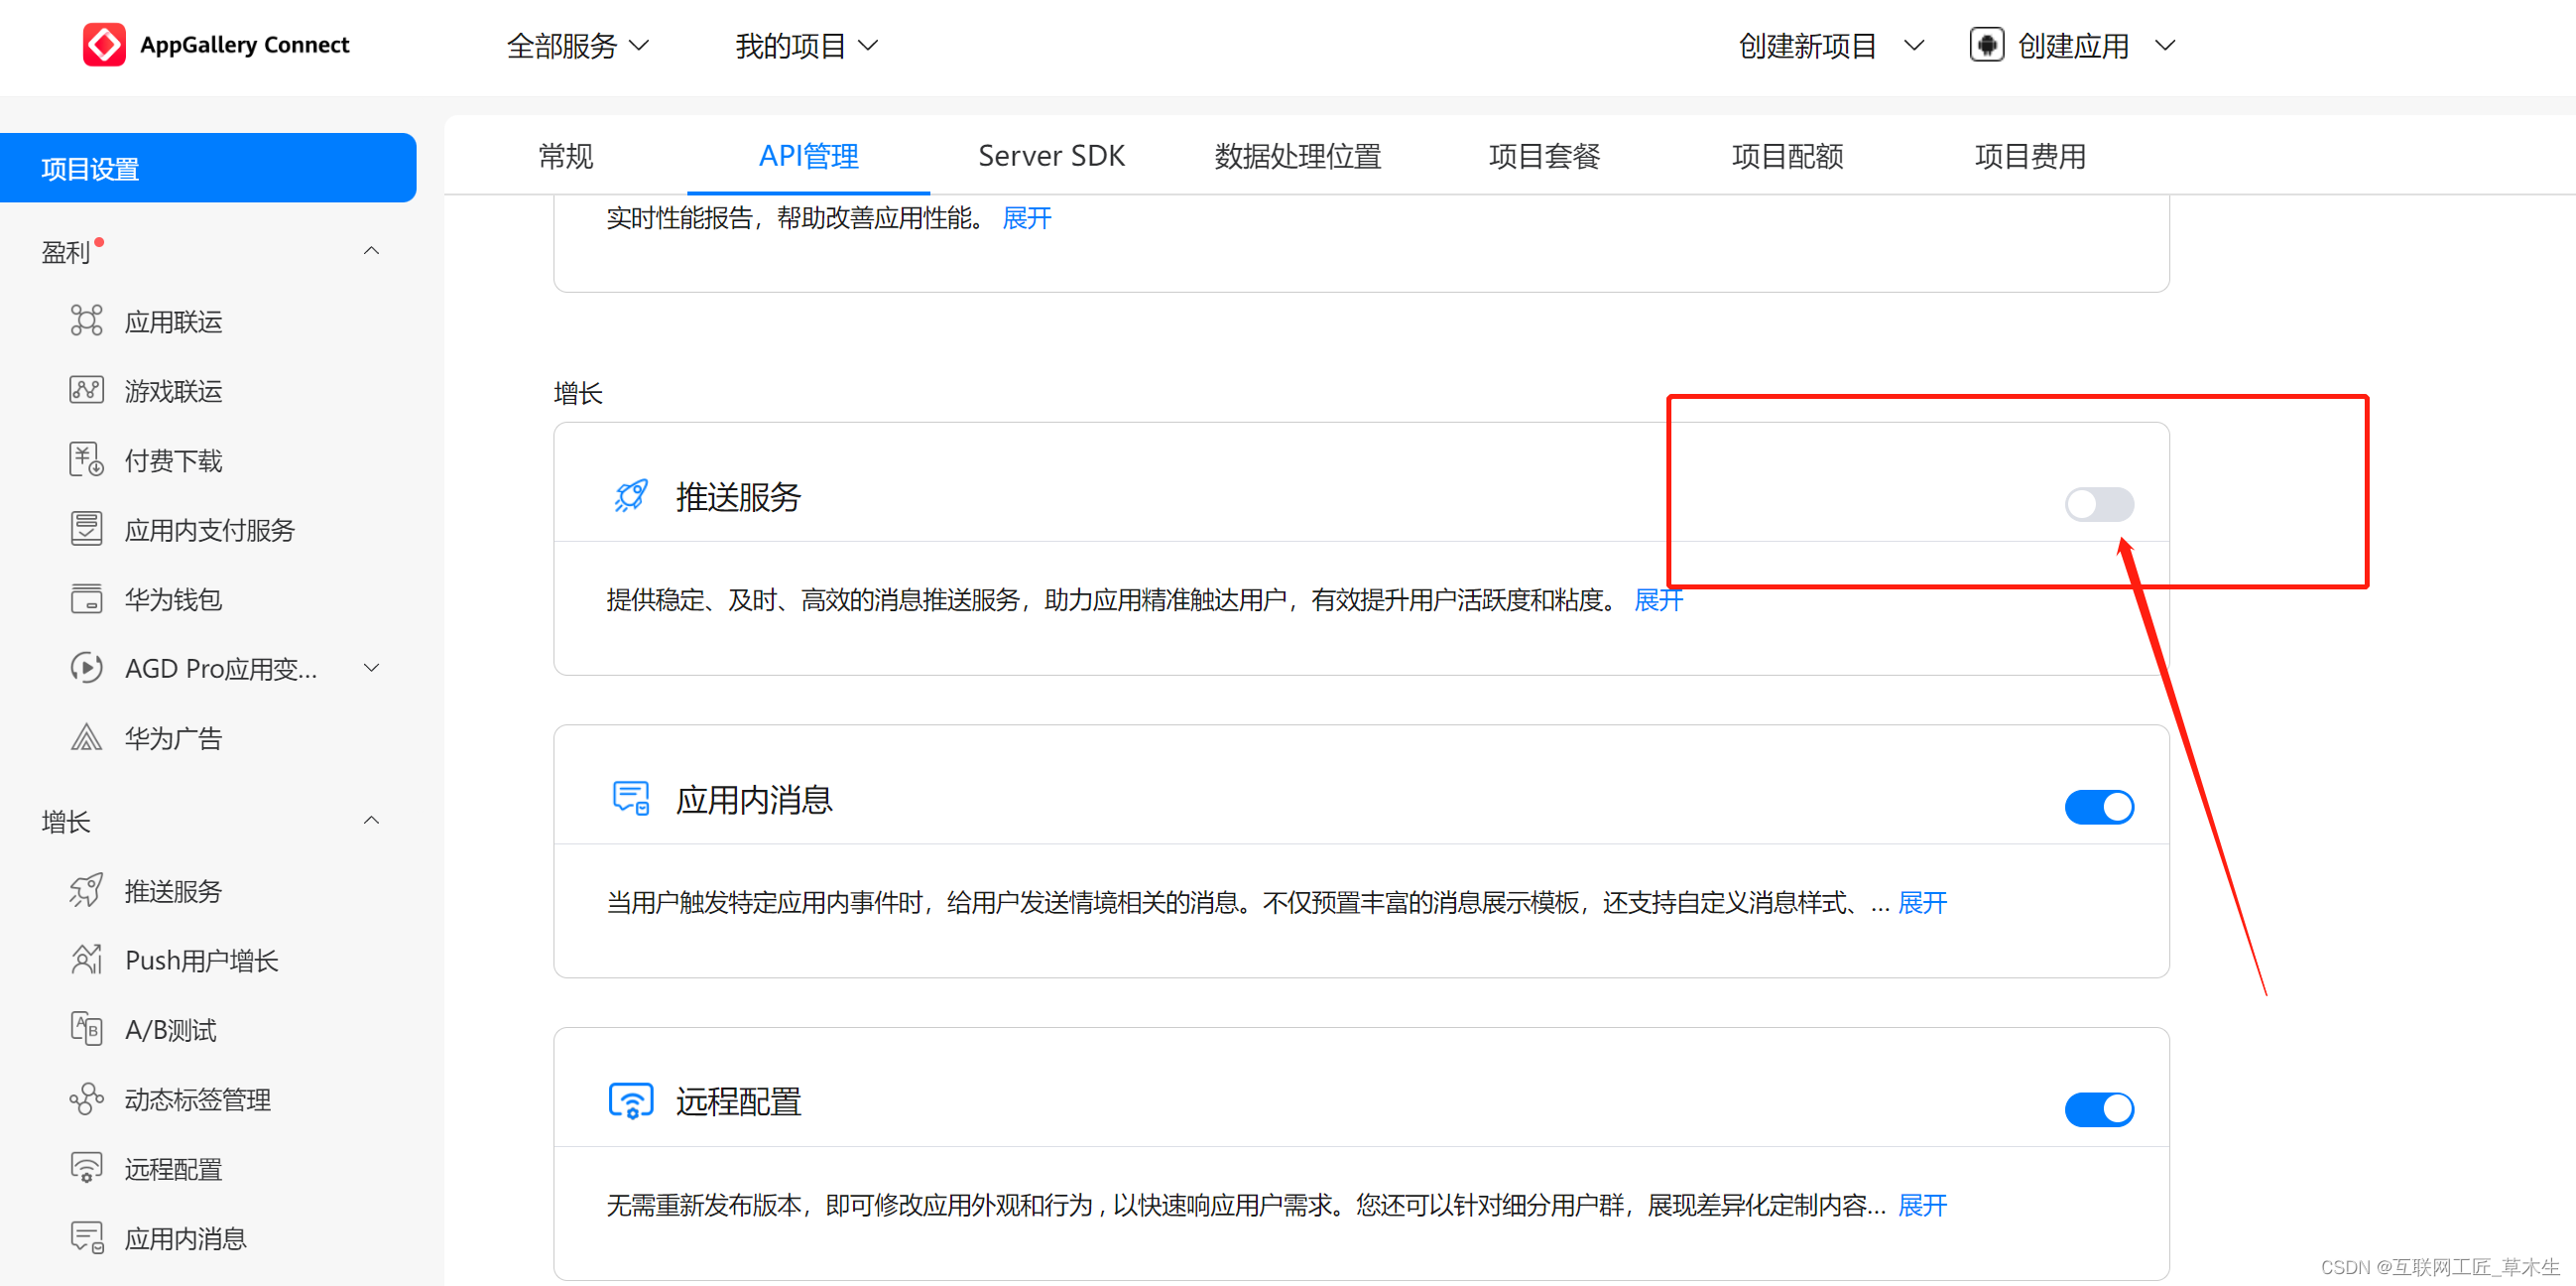Image resolution: width=2576 pixels, height=1286 pixels.
Task: Open the 数据处理位置 tab
Action: tap(1297, 156)
